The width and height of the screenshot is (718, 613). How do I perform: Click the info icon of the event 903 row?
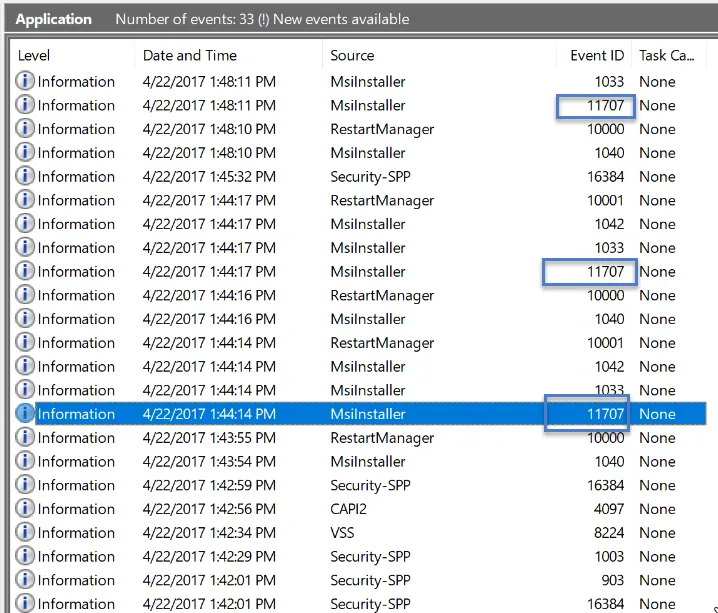25,580
